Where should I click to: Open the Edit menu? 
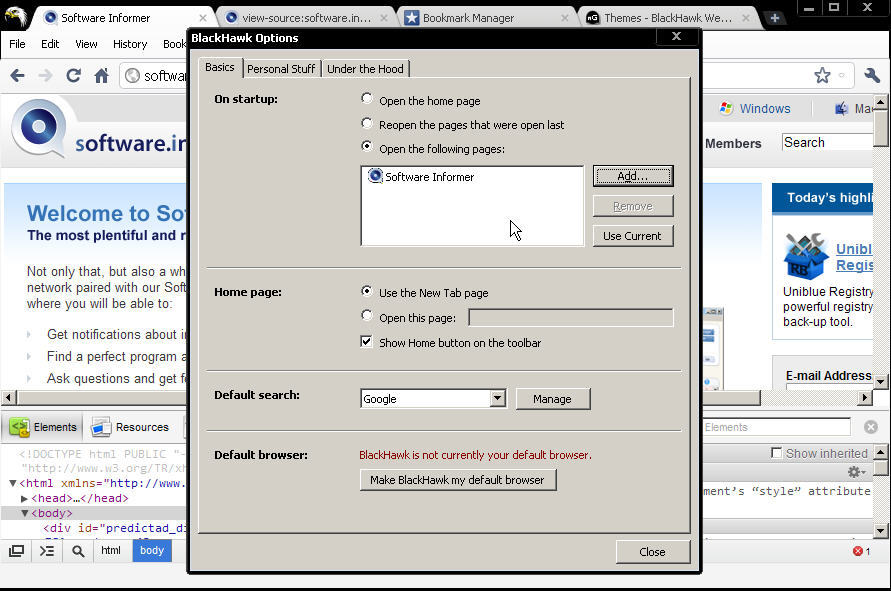pyautogui.click(x=50, y=44)
